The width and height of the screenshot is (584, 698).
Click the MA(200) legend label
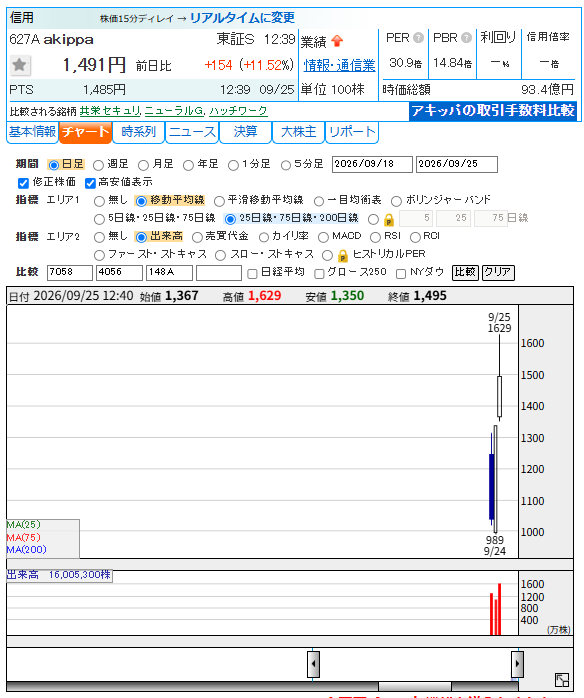[27, 550]
